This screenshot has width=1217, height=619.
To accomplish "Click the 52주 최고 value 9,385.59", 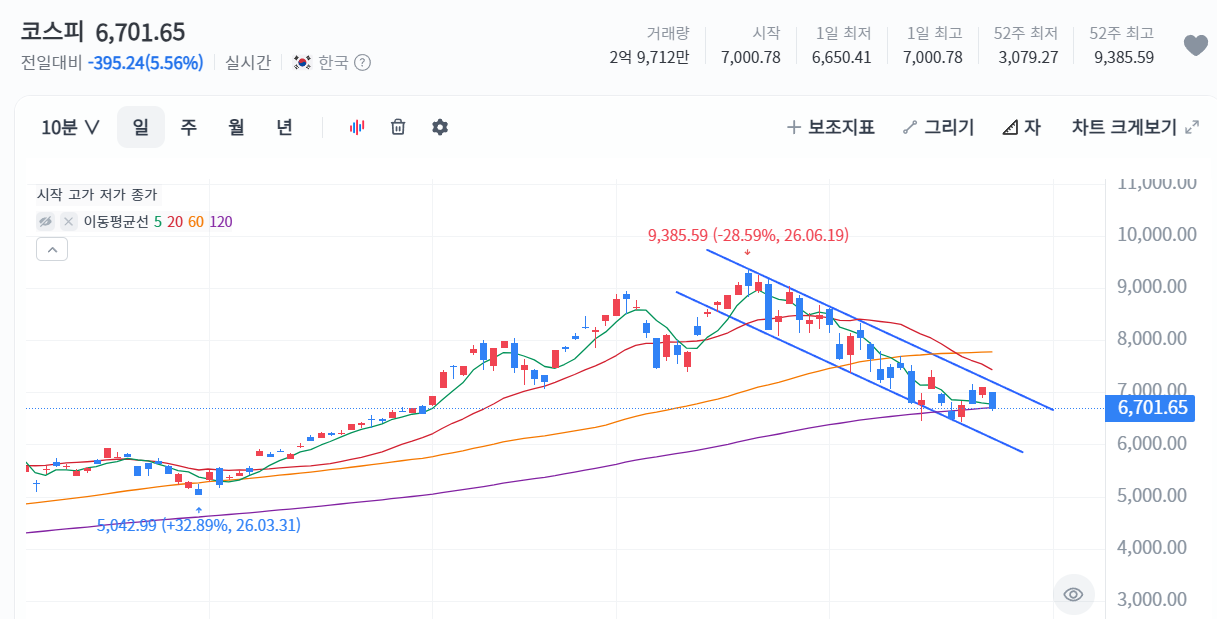I will click(x=1124, y=57).
